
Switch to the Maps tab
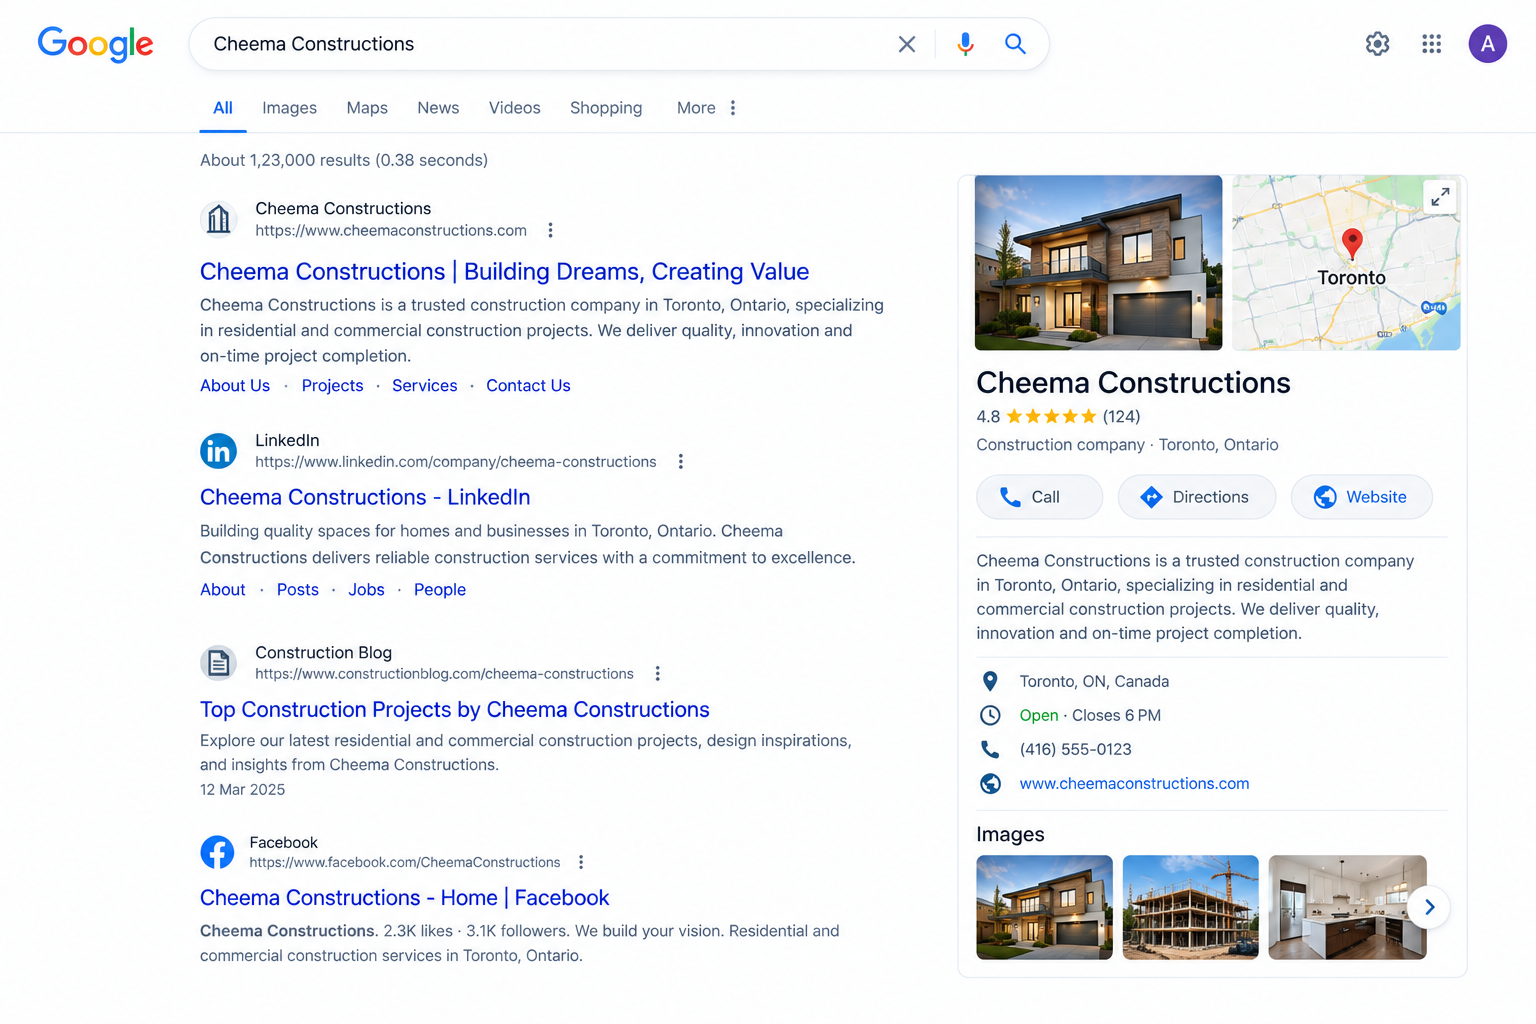click(x=367, y=108)
